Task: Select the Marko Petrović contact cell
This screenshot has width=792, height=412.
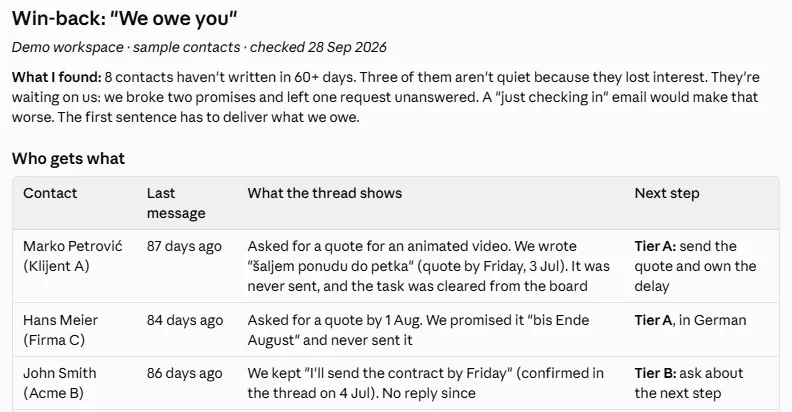Action: [x=73, y=256]
